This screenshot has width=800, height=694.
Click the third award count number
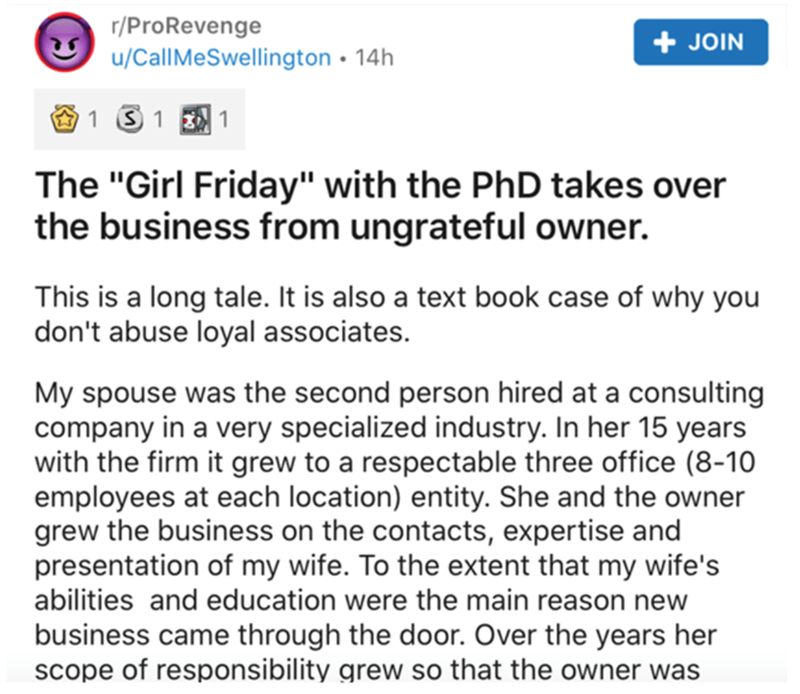pos(223,123)
